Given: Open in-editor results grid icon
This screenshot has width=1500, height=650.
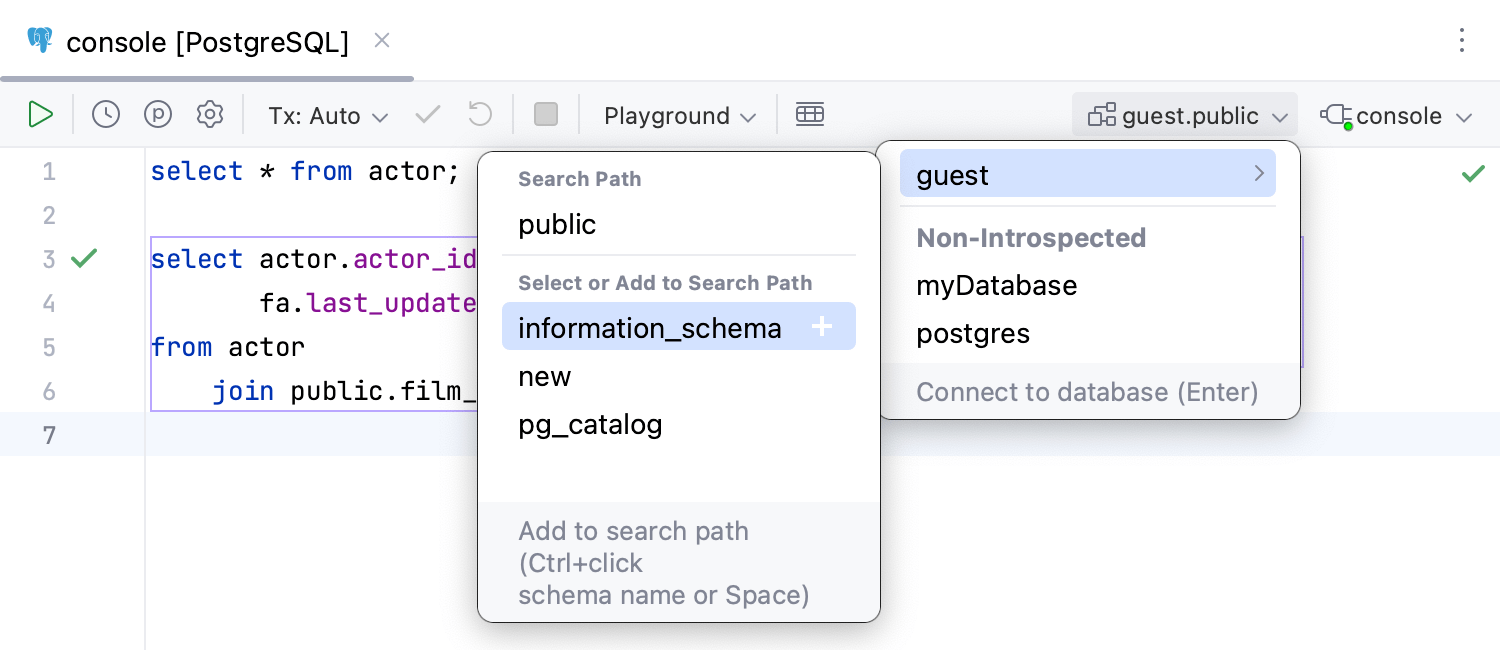Looking at the screenshot, I should pos(810,114).
